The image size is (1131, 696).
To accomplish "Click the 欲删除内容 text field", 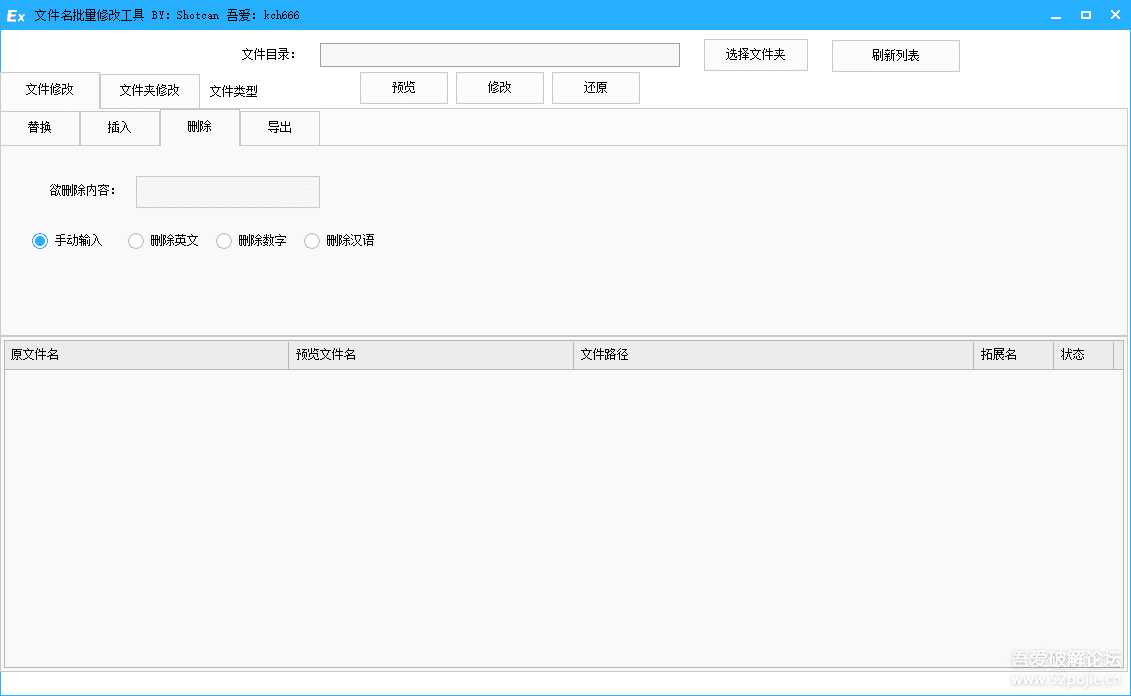I will [x=227, y=191].
